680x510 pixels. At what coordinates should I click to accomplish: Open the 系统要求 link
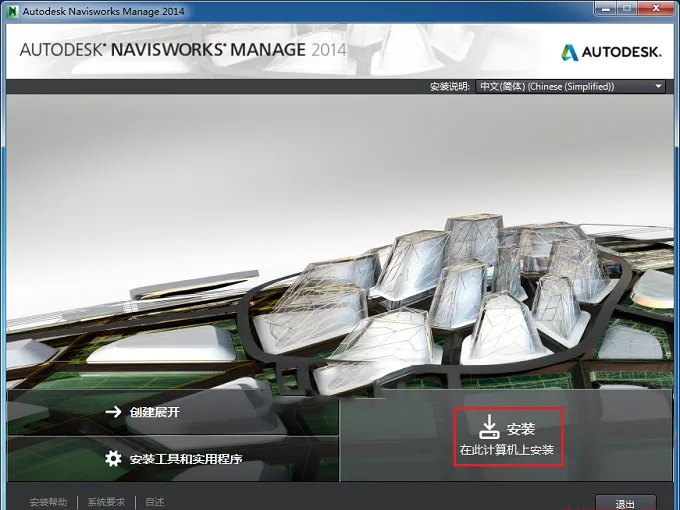point(106,502)
